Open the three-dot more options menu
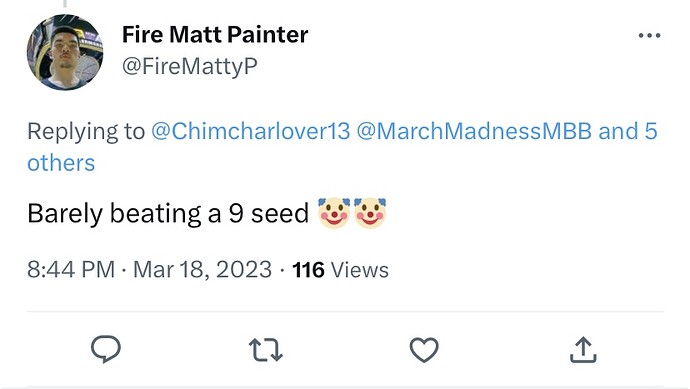The image size is (690, 389). pyautogui.click(x=650, y=35)
